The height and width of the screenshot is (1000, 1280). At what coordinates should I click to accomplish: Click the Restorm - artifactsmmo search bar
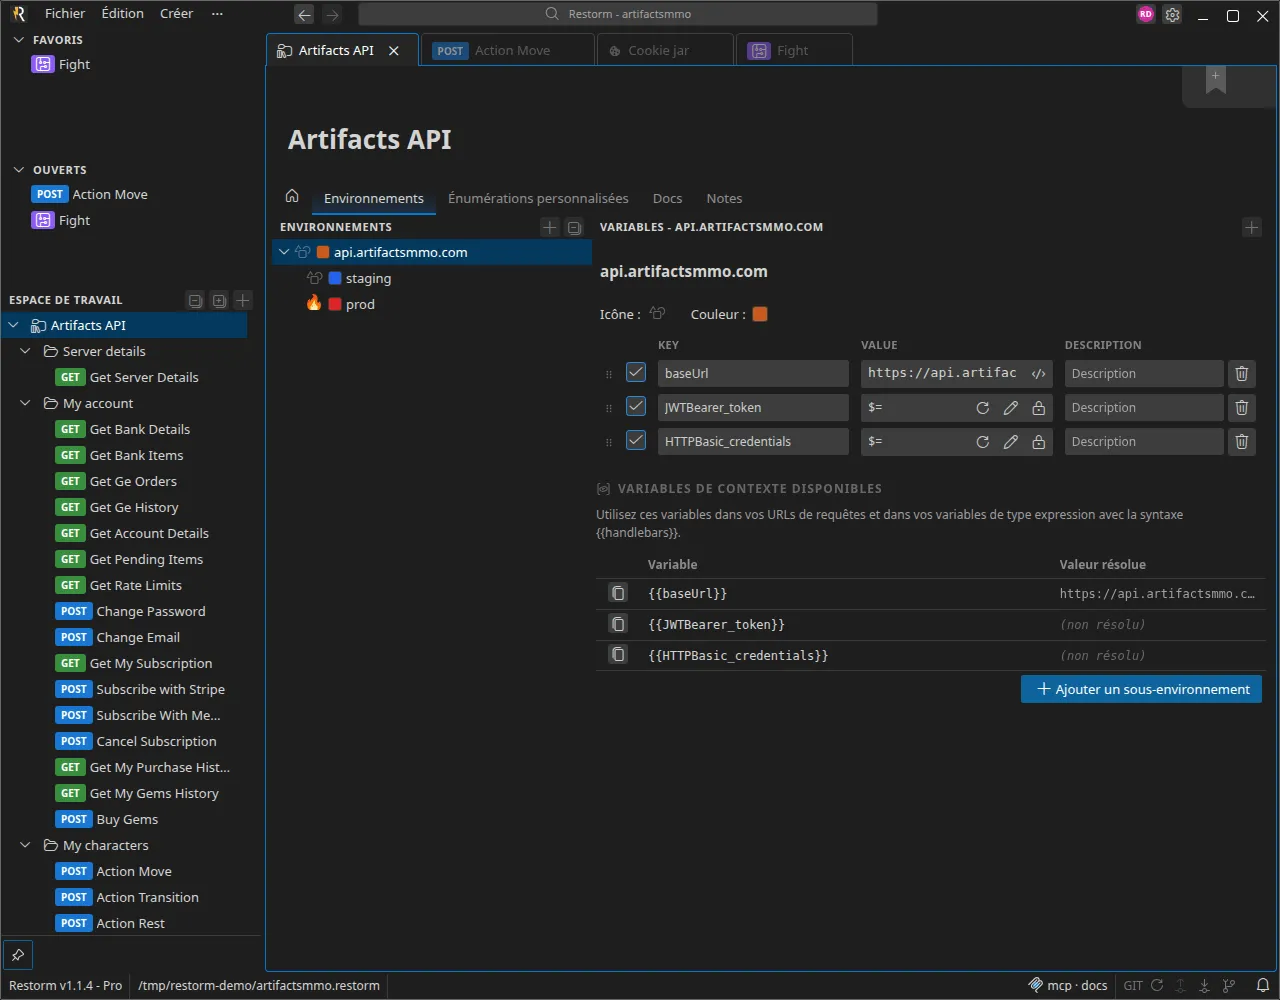618,14
